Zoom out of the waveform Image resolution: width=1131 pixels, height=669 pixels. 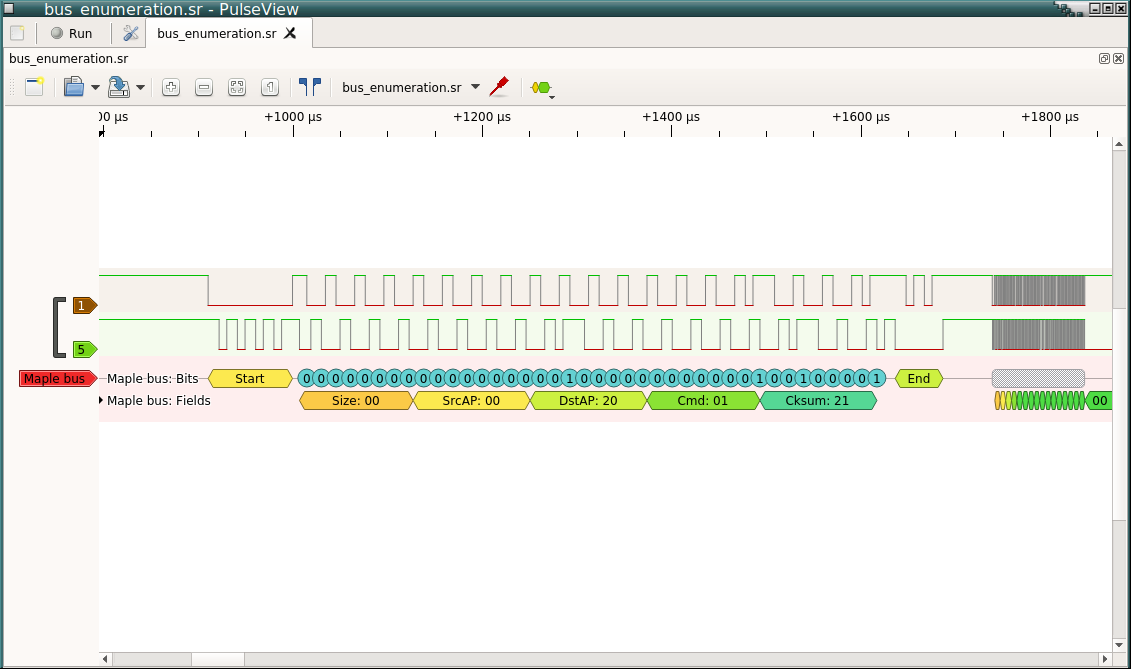(x=204, y=87)
